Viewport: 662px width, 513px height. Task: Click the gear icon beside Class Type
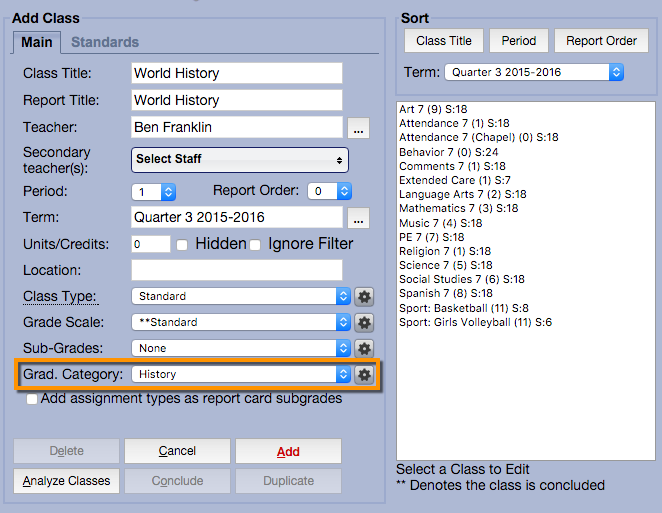(364, 296)
